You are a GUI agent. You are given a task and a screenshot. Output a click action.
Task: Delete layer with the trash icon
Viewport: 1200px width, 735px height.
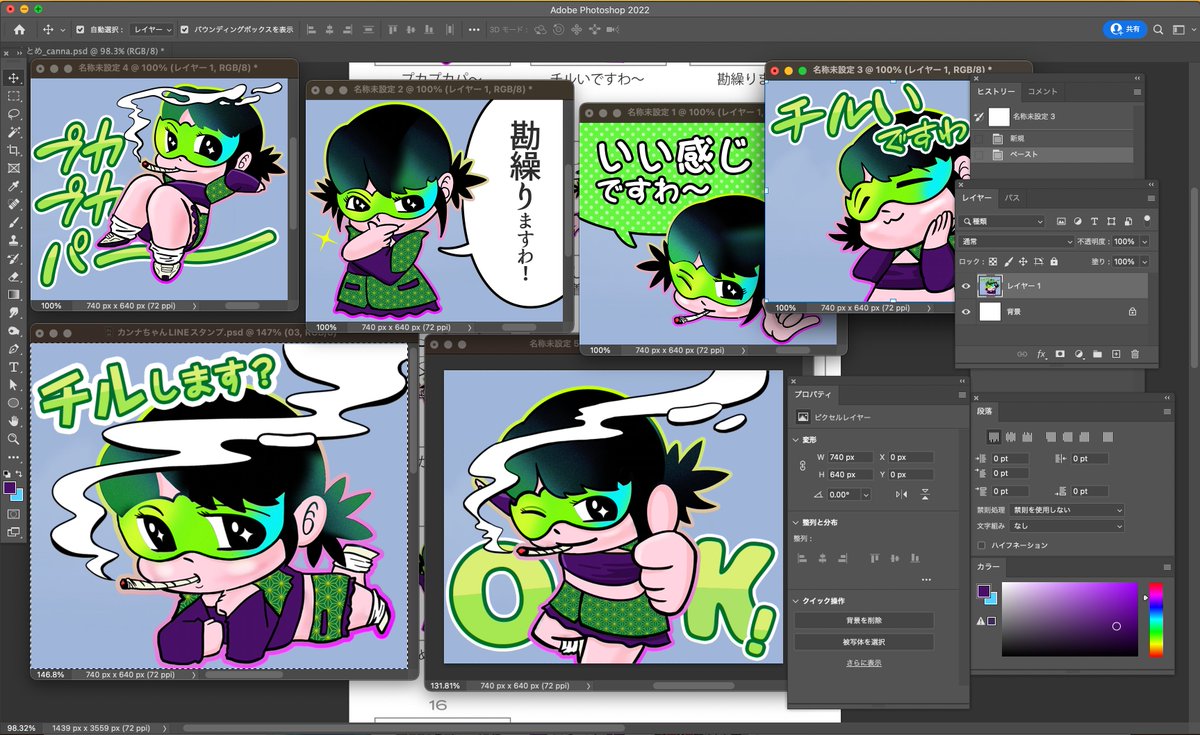(x=1134, y=354)
